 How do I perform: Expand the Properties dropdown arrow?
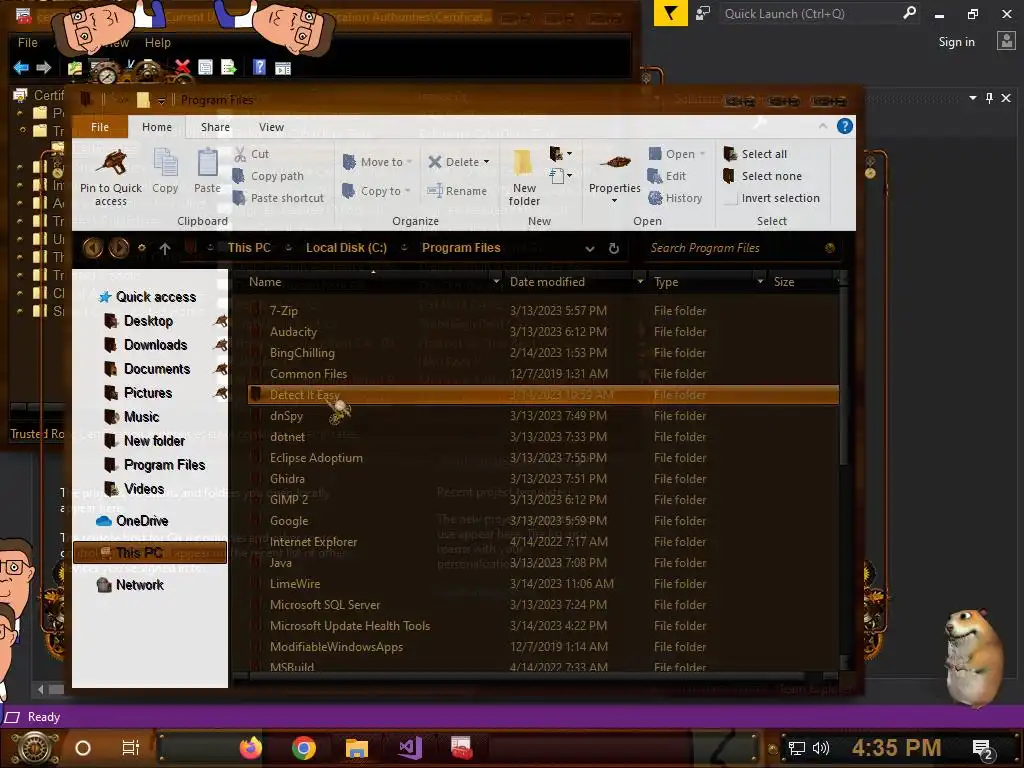click(615, 200)
